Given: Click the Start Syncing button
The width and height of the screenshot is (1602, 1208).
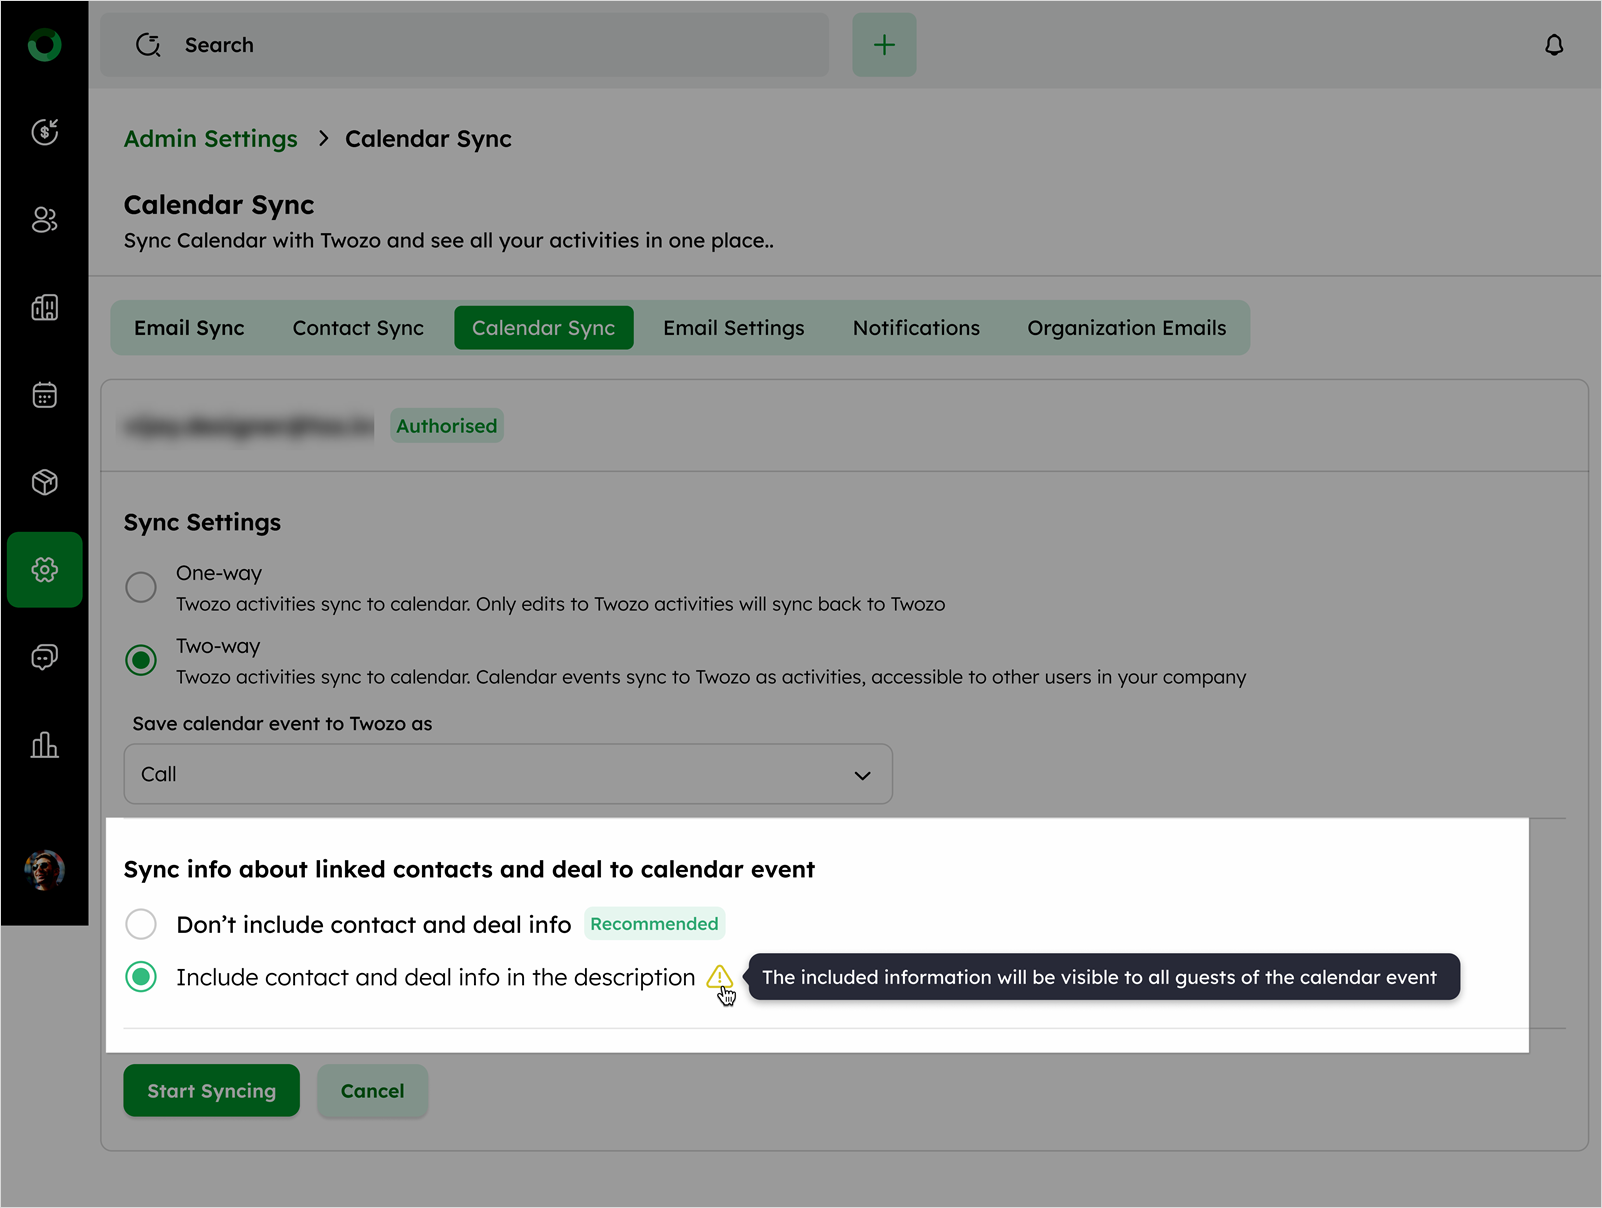Looking at the screenshot, I should [211, 1091].
